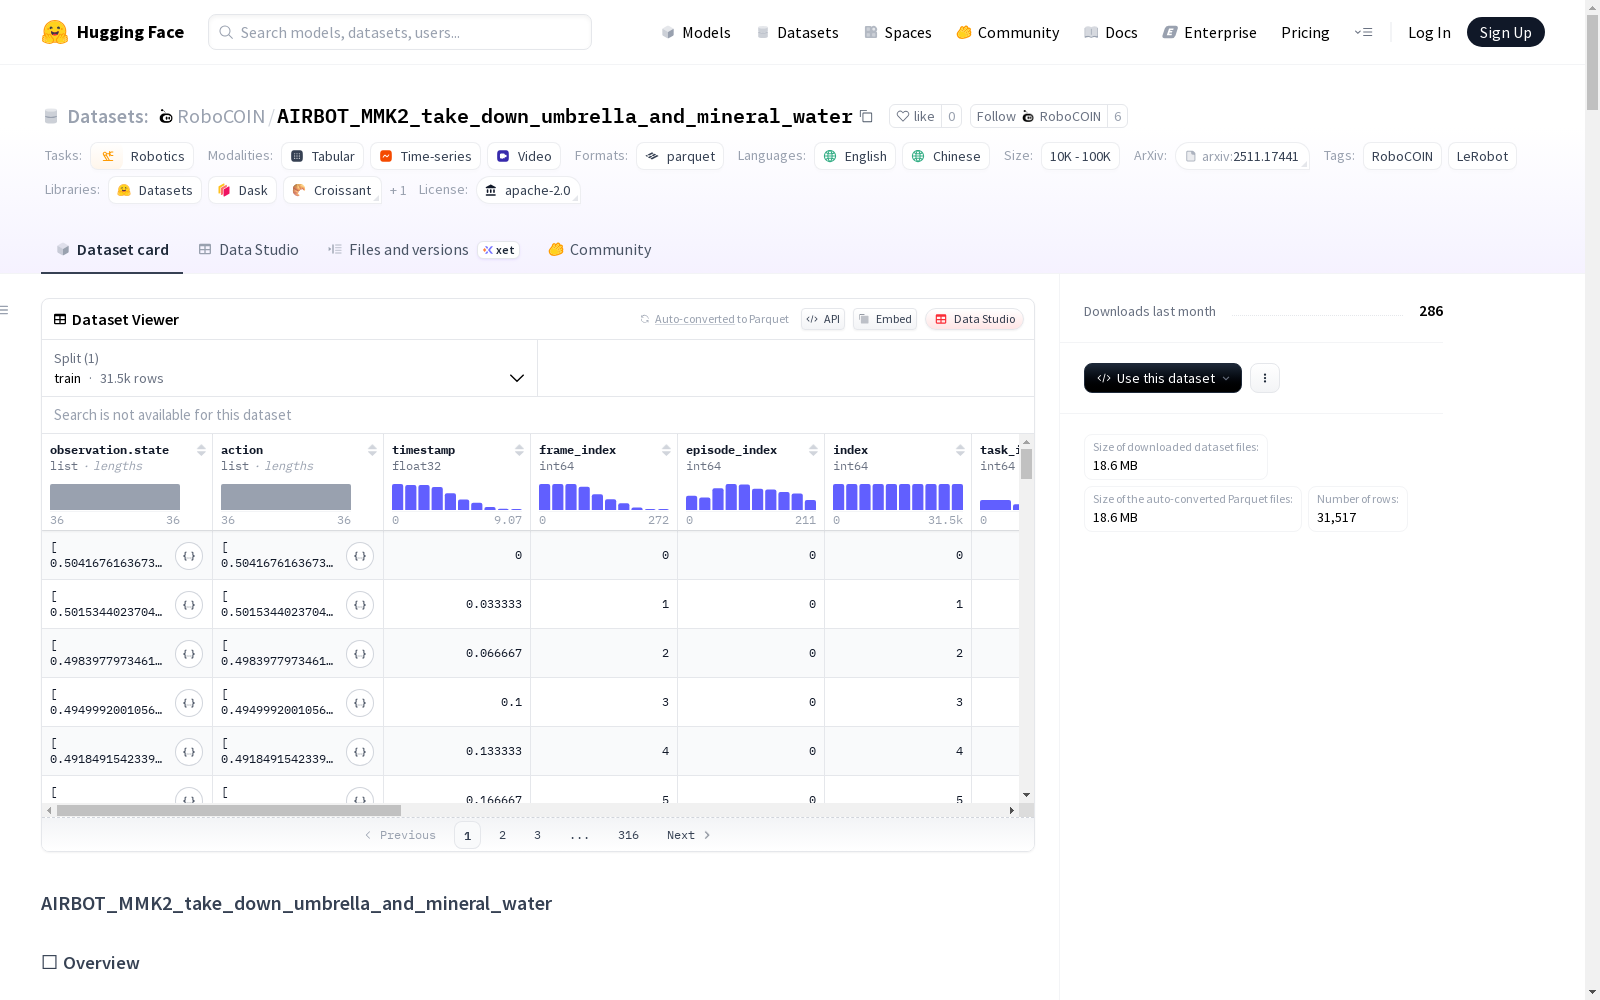Screen dimensions: 1600x1000
Task: Click the Log In link
Action: [x=1429, y=32]
